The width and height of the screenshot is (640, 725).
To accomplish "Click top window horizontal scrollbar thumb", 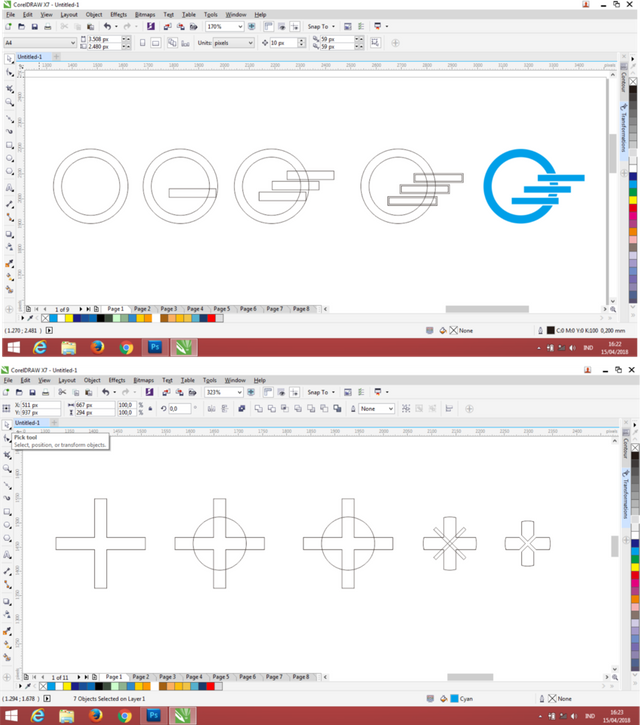I will click(487, 309).
